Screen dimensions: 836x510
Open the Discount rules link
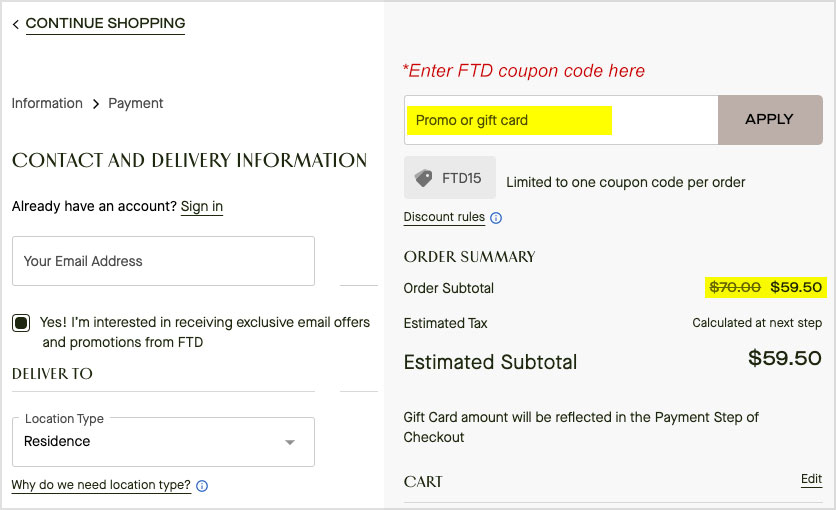[x=444, y=217]
